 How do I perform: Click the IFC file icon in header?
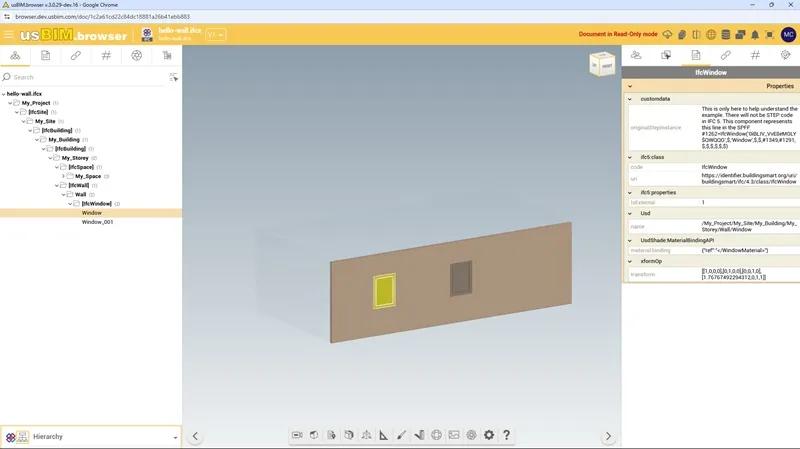(x=147, y=35)
